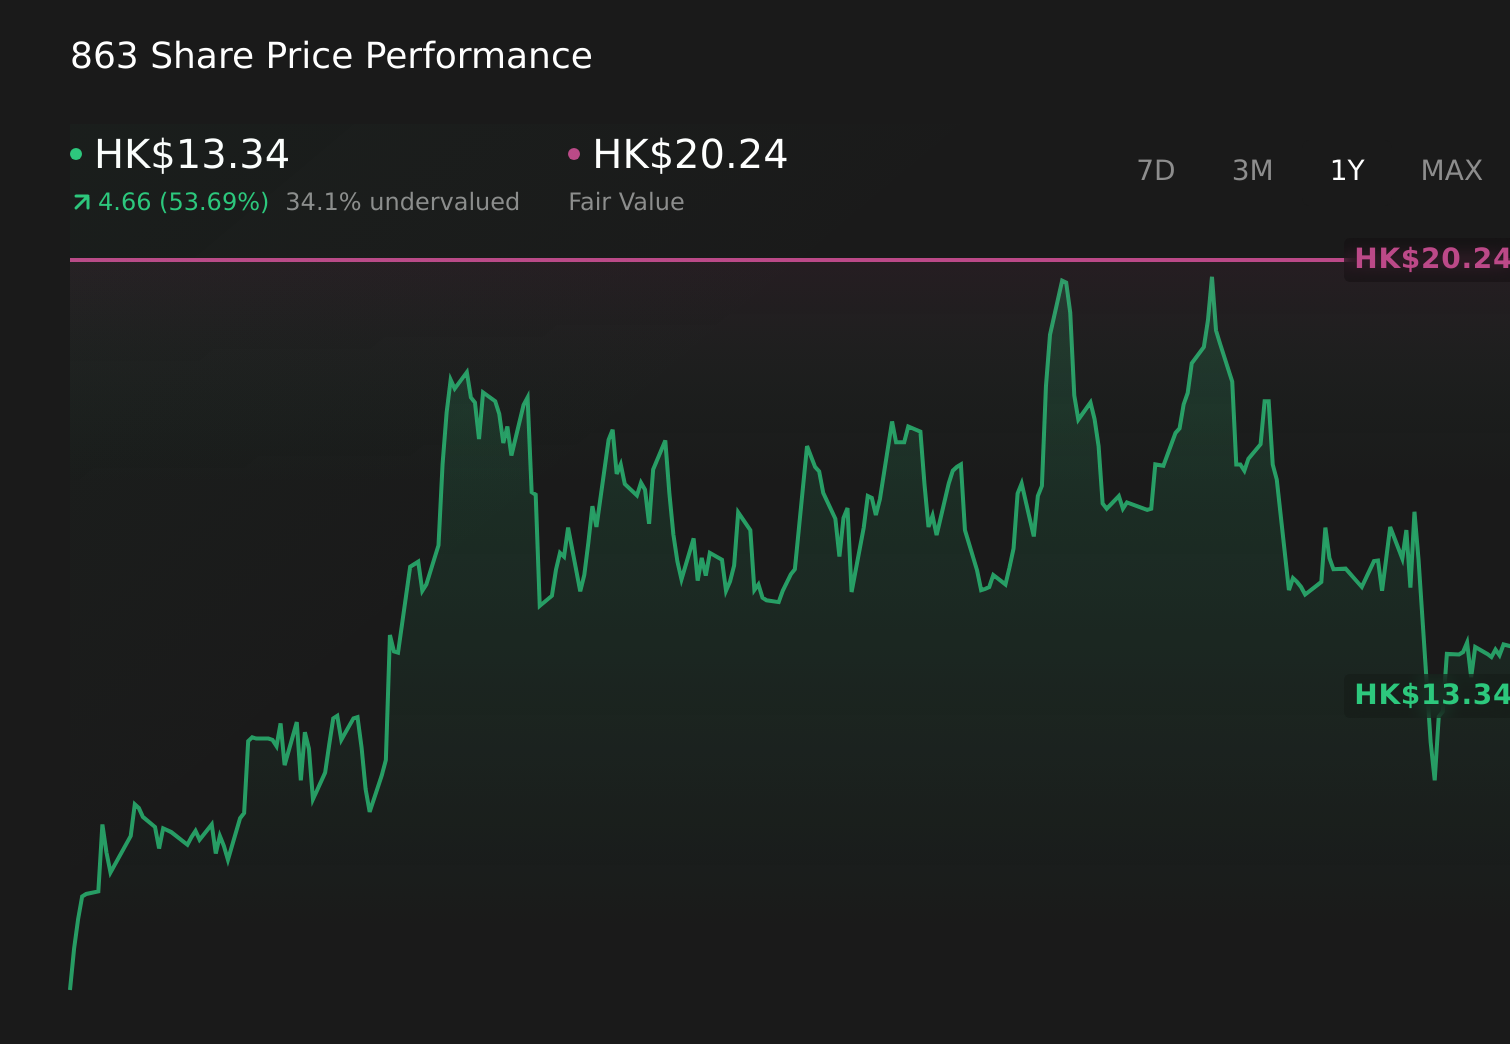Expand the Fair Value details section
The height and width of the screenshot is (1044, 1510).
(x=626, y=201)
